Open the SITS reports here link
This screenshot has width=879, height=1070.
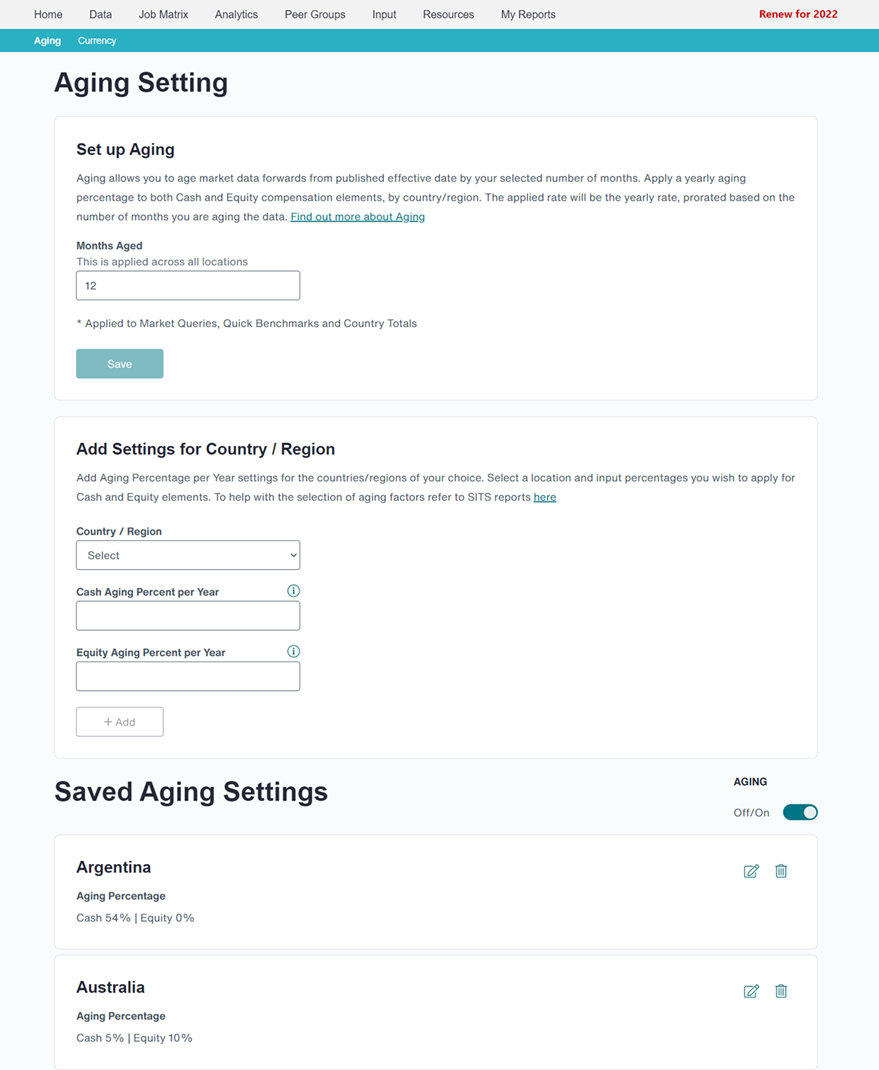click(545, 497)
